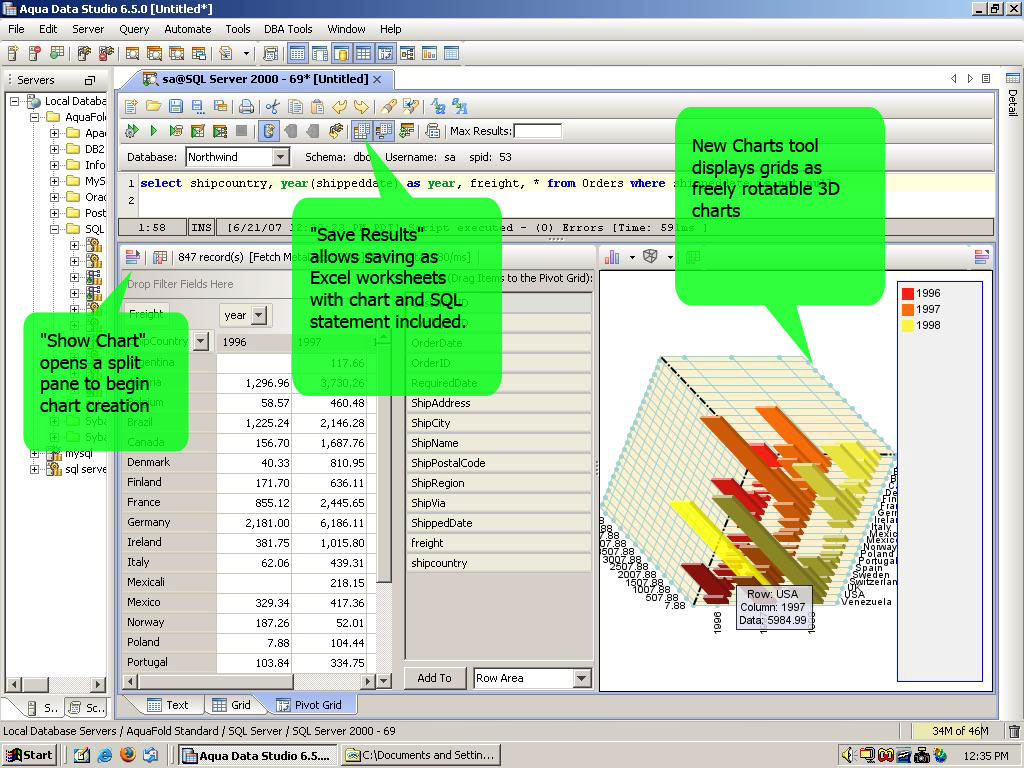Click the pivot grid icon beside 847 record(s)
Image resolution: width=1024 pixels, height=768 pixels.
click(x=160, y=257)
